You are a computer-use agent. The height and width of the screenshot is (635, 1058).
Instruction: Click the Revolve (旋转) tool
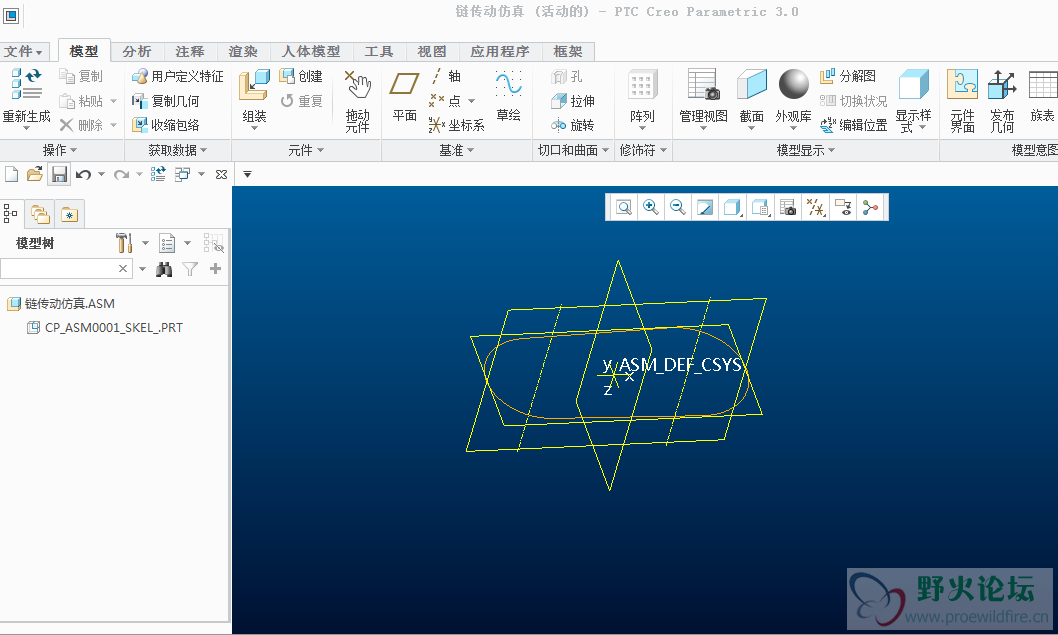click(x=573, y=125)
